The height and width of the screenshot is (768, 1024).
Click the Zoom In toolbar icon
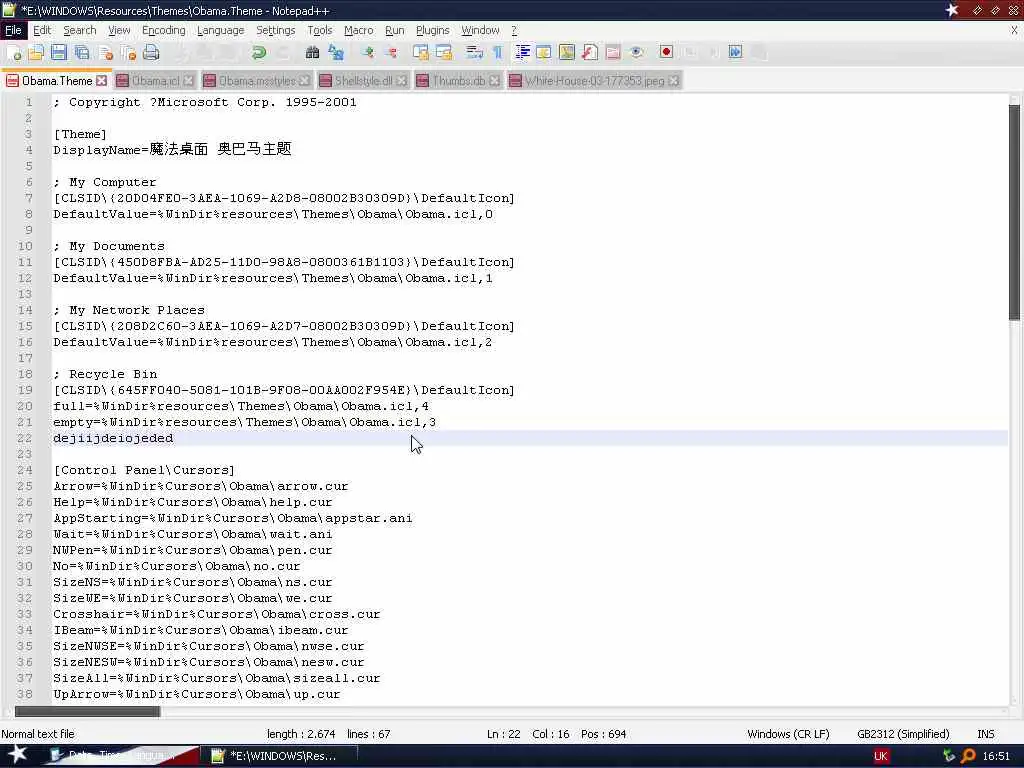point(368,53)
